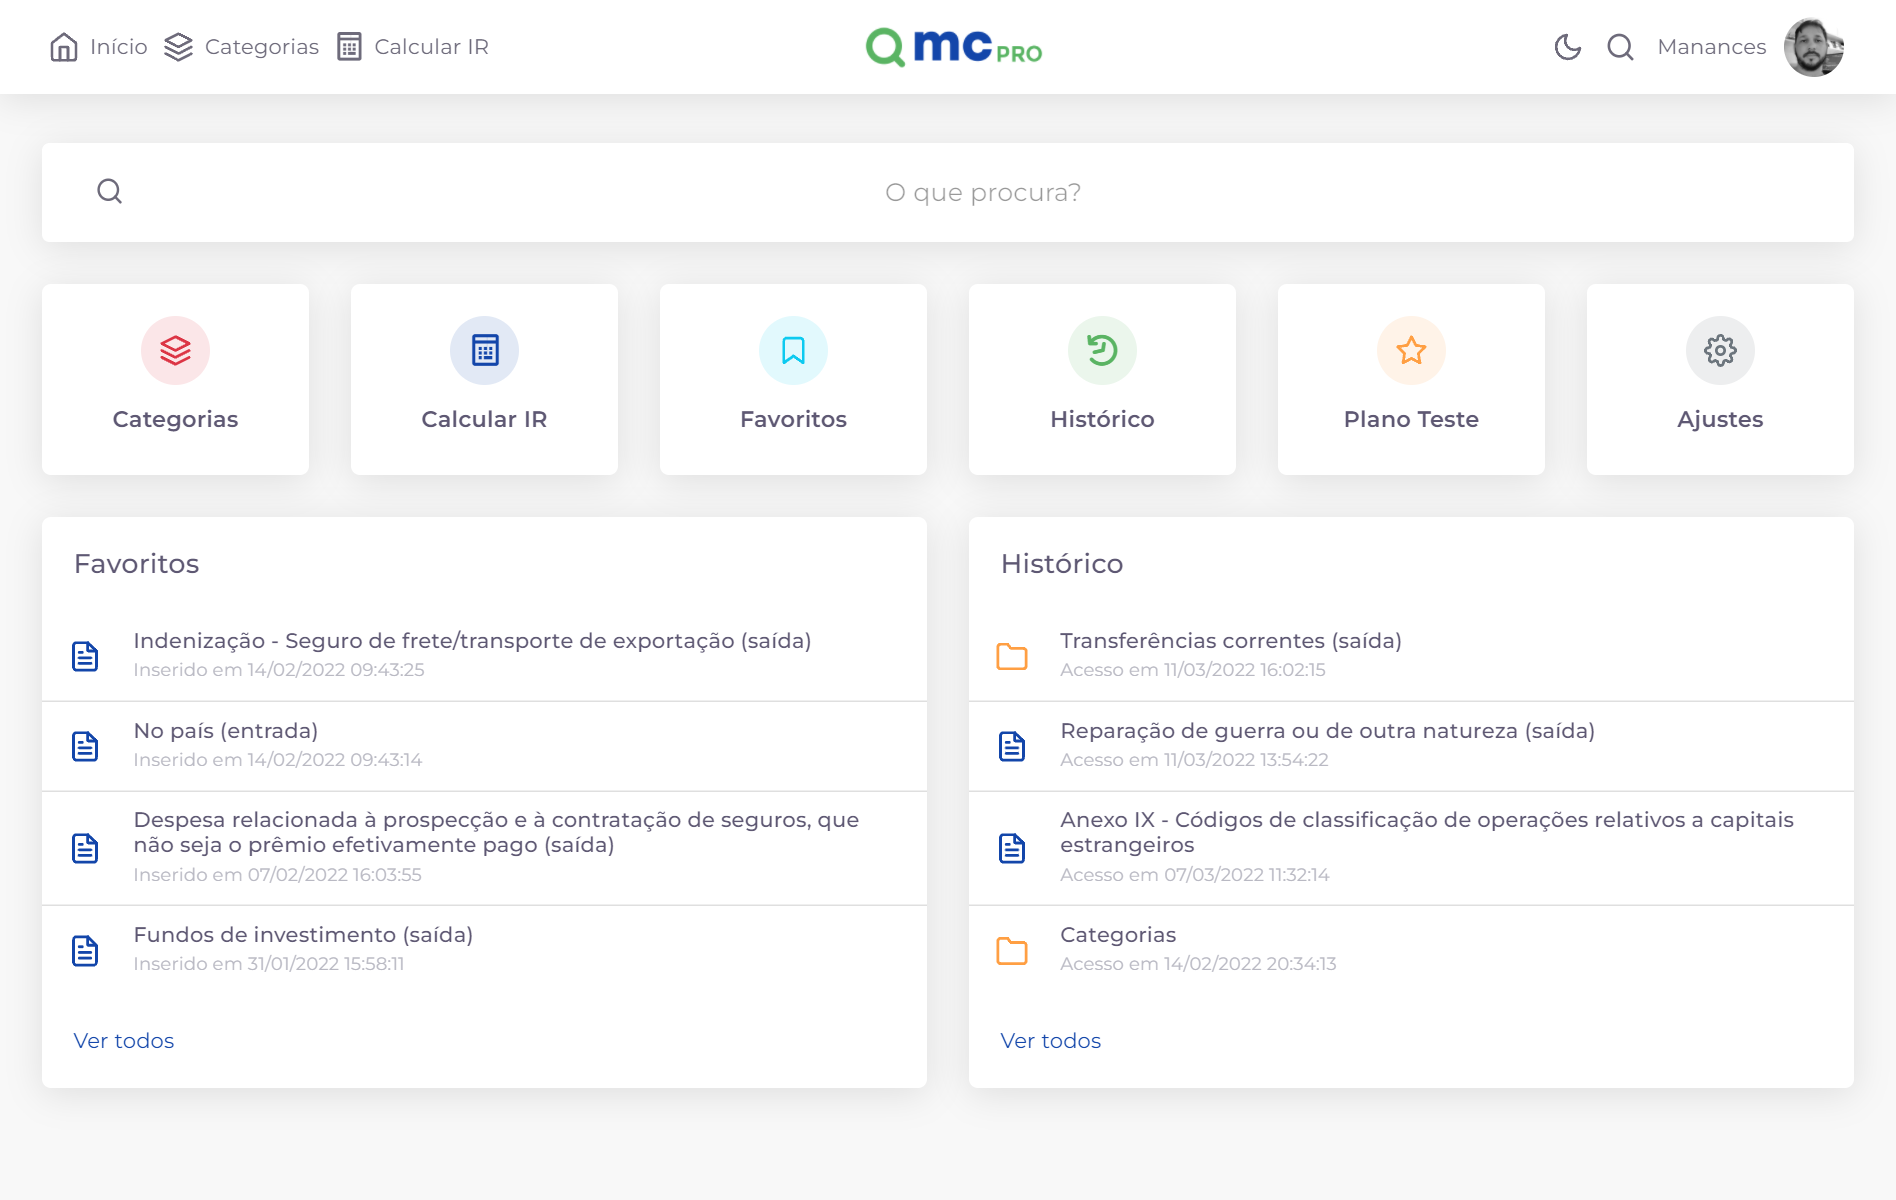Screen dimensions: 1896x1200
Task: Click the 'O que procura?' search field
Action: point(982,192)
